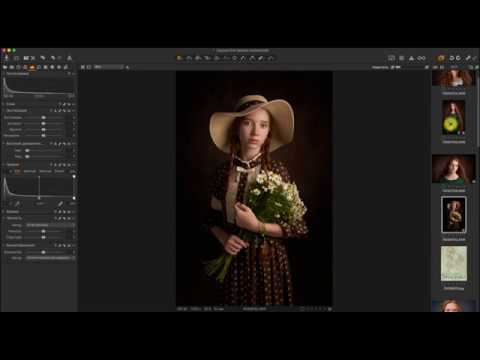The height and width of the screenshot is (360, 480).
Task: Click the Exposure slider handle
Action: click(43, 118)
